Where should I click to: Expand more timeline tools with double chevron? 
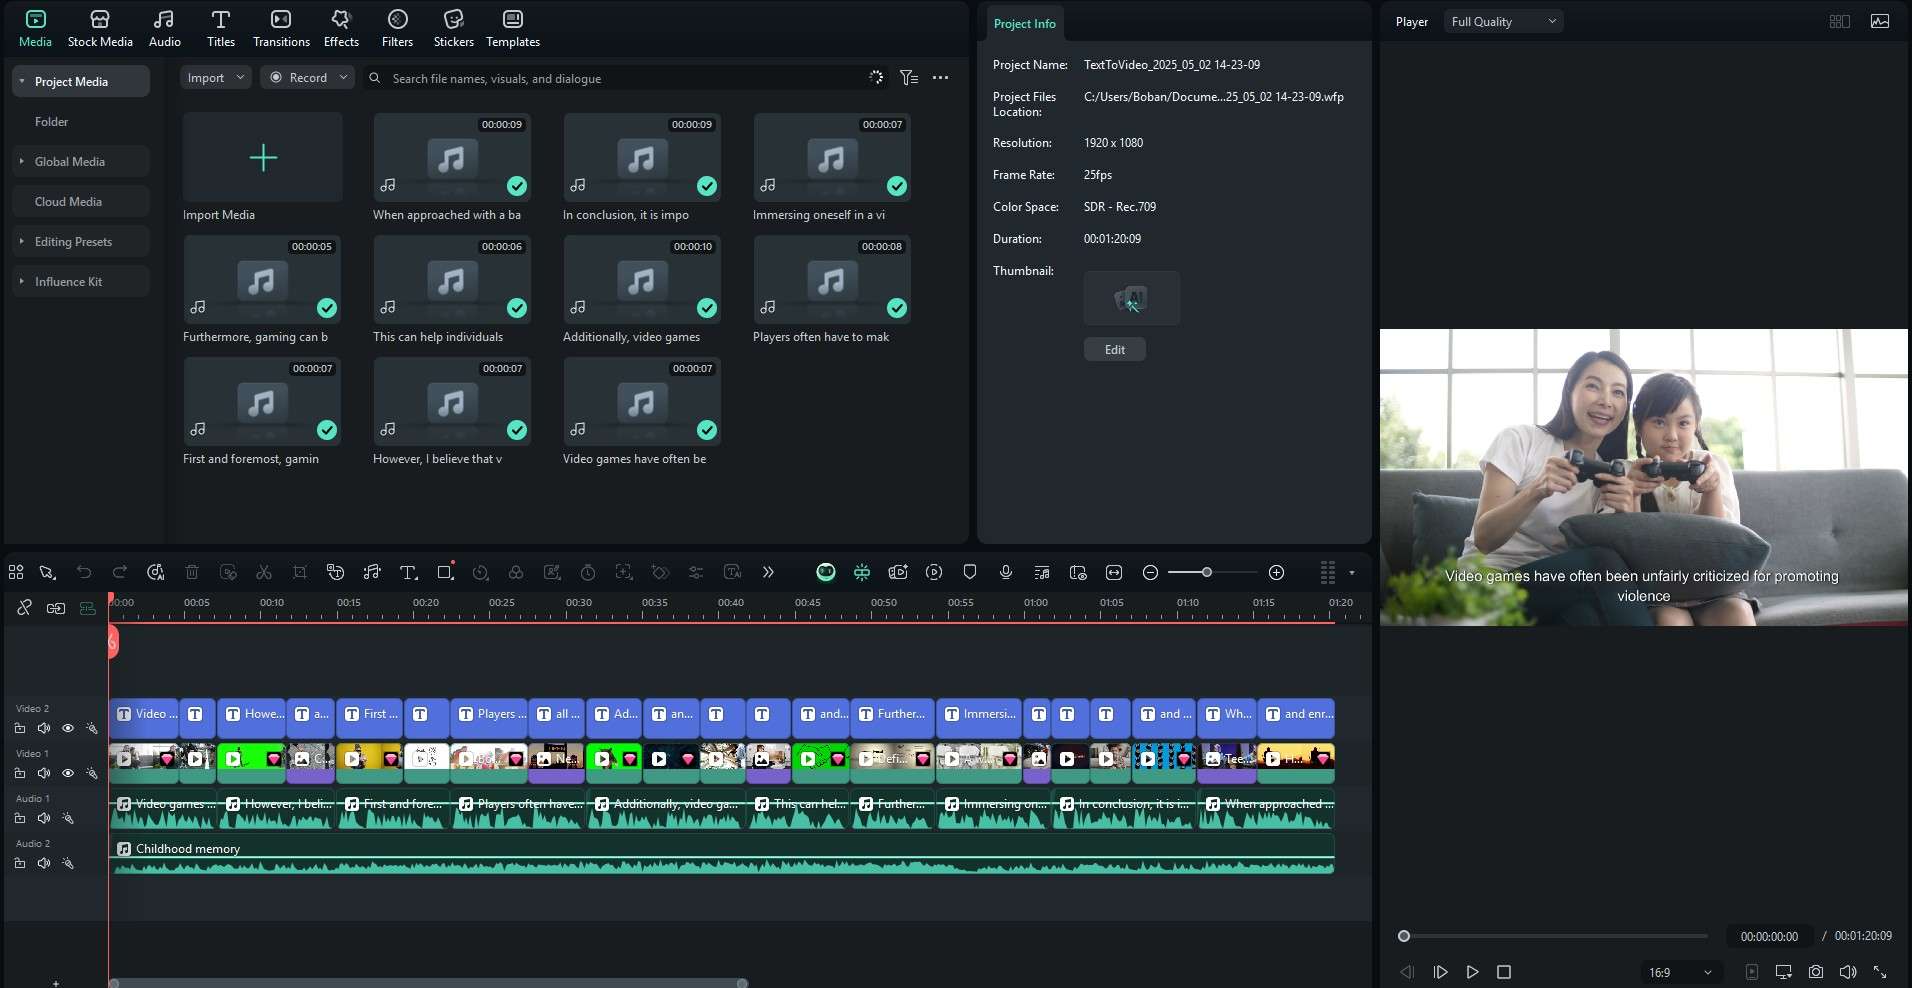[x=768, y=572]
